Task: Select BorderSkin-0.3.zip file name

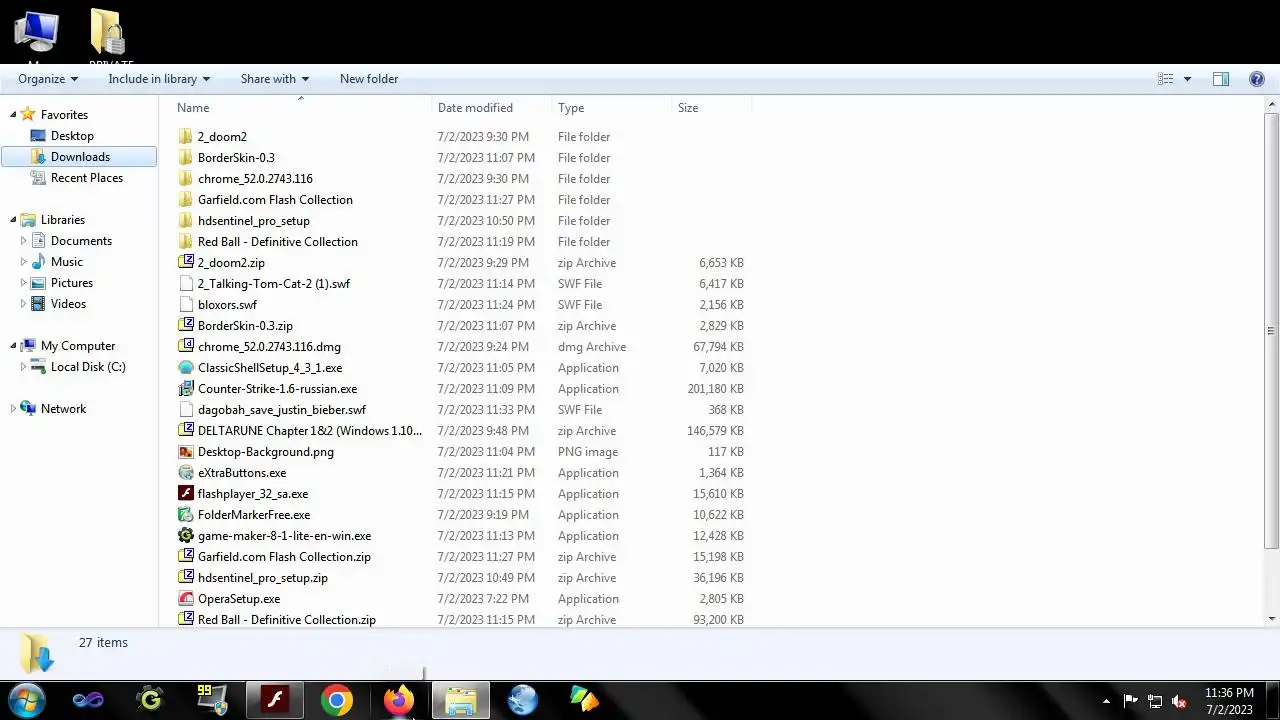Action: pos(245,326)
